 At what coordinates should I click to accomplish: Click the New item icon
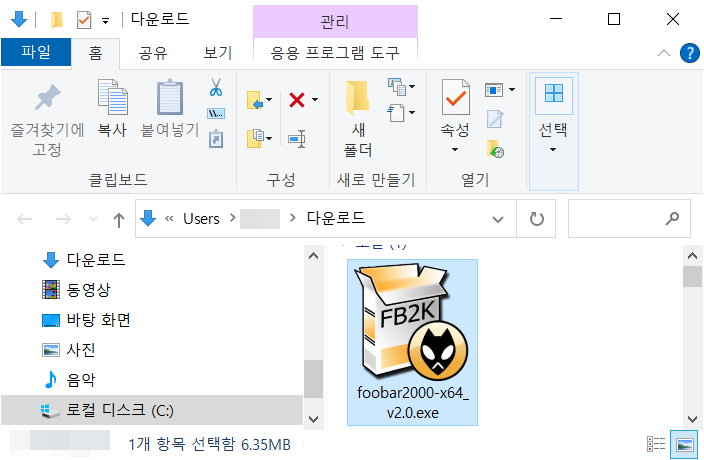point(397,86)
